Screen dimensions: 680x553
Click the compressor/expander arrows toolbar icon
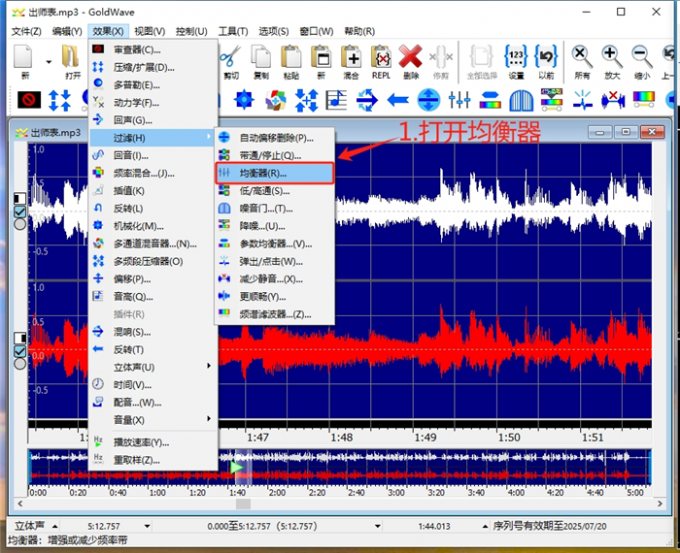[59, 100]
